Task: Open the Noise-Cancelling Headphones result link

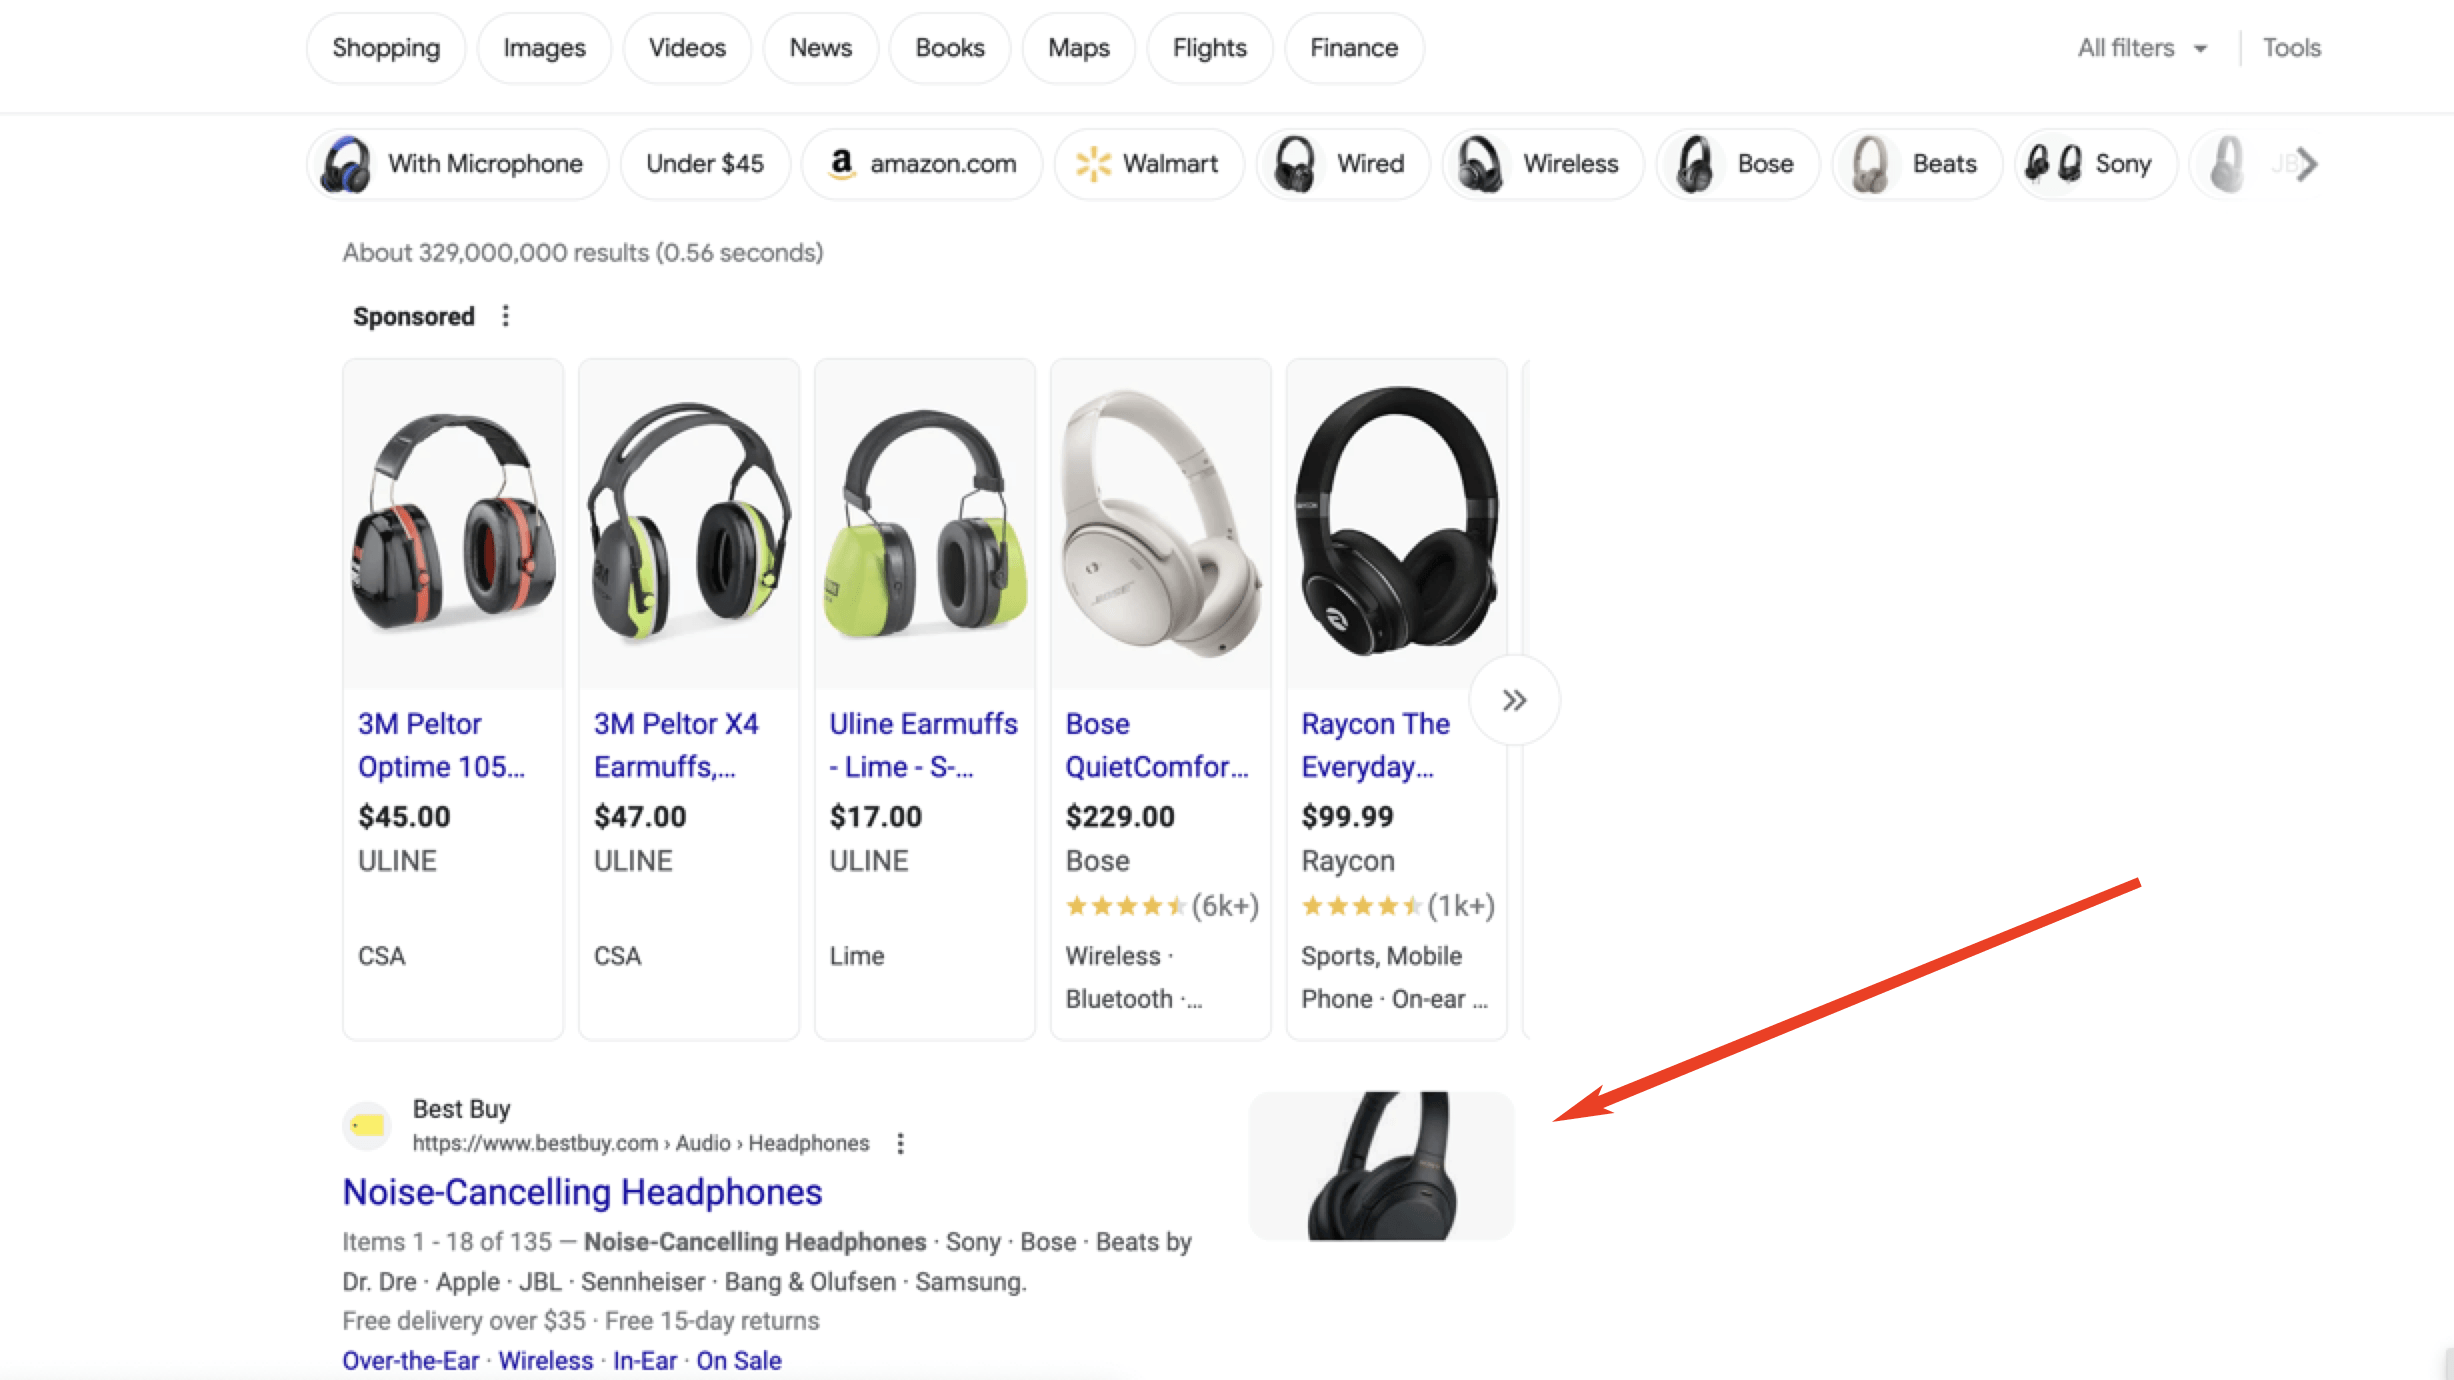Action: tap(582, 1192)
